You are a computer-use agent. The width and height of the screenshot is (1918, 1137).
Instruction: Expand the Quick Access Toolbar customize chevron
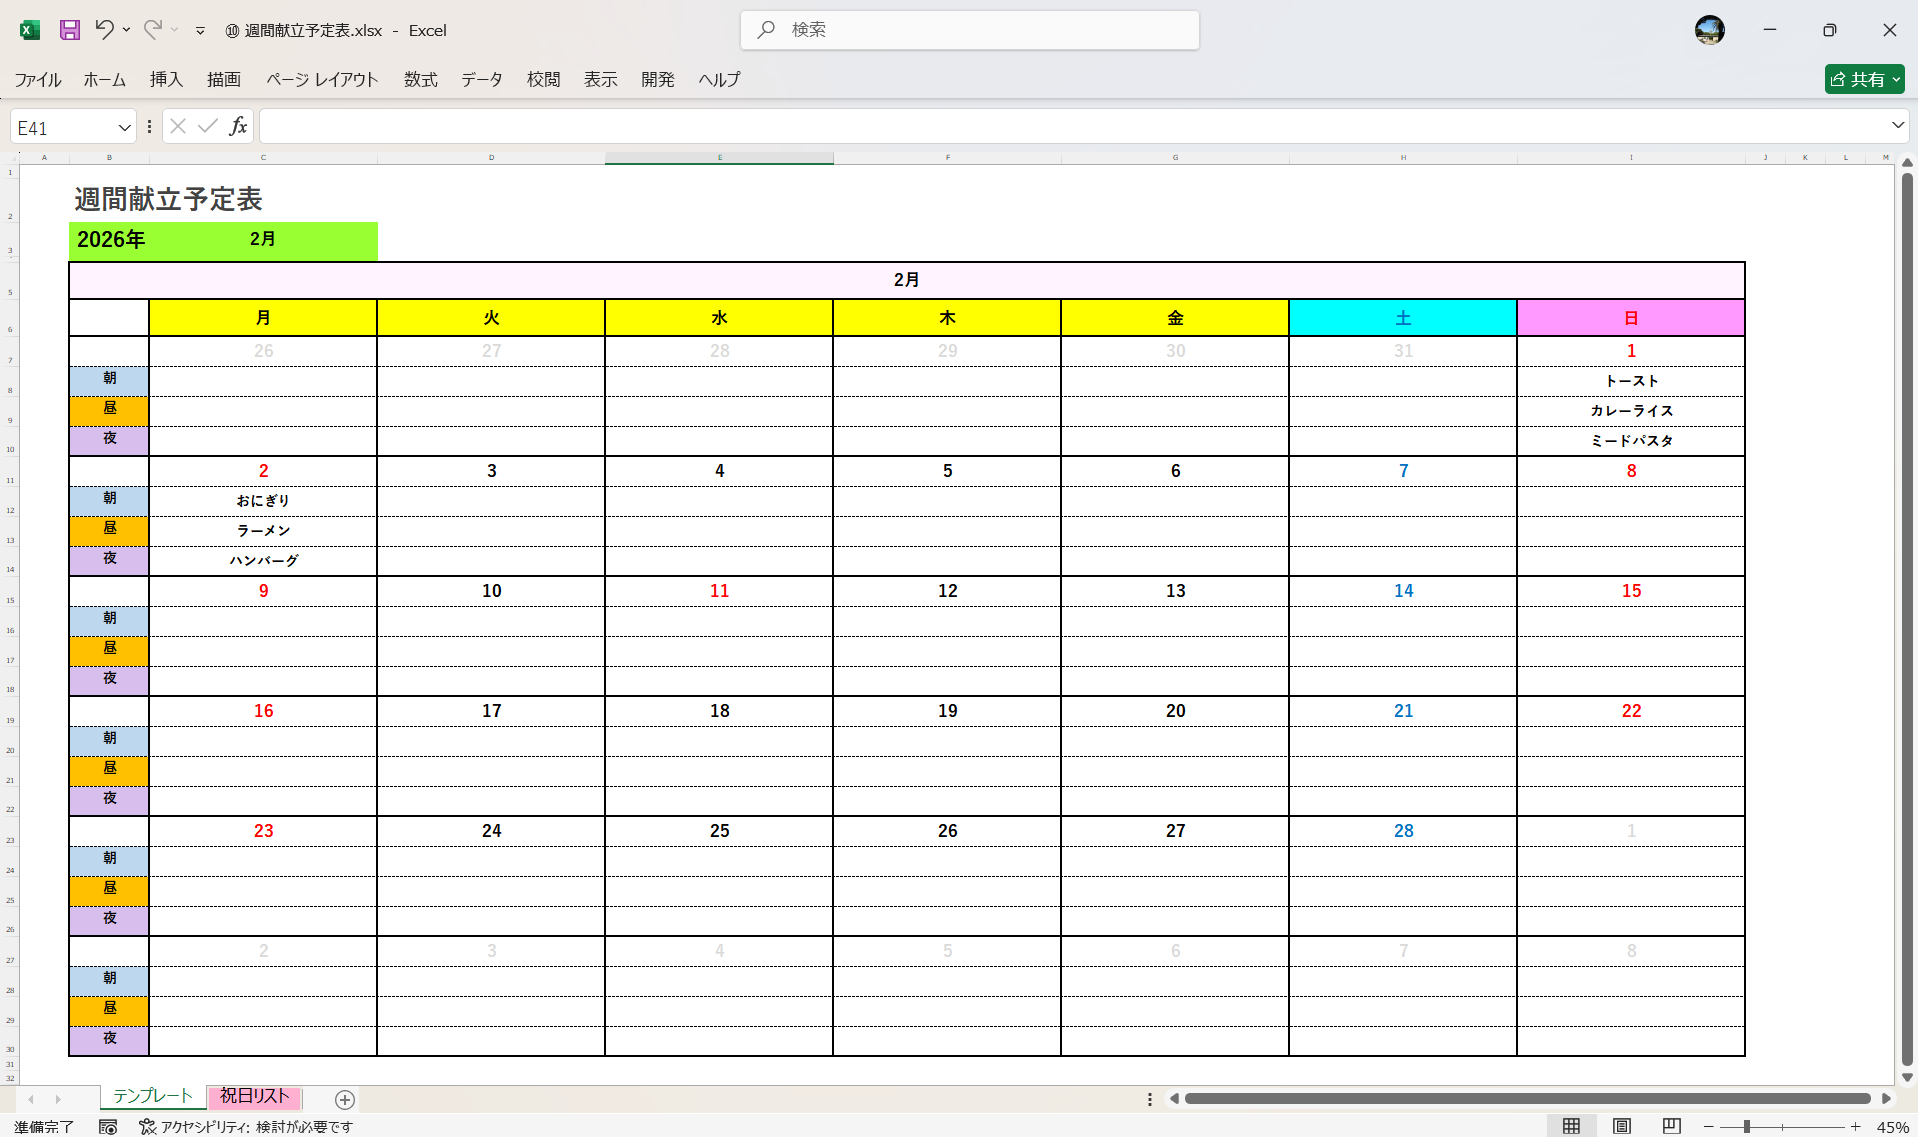tap(200, 30)
